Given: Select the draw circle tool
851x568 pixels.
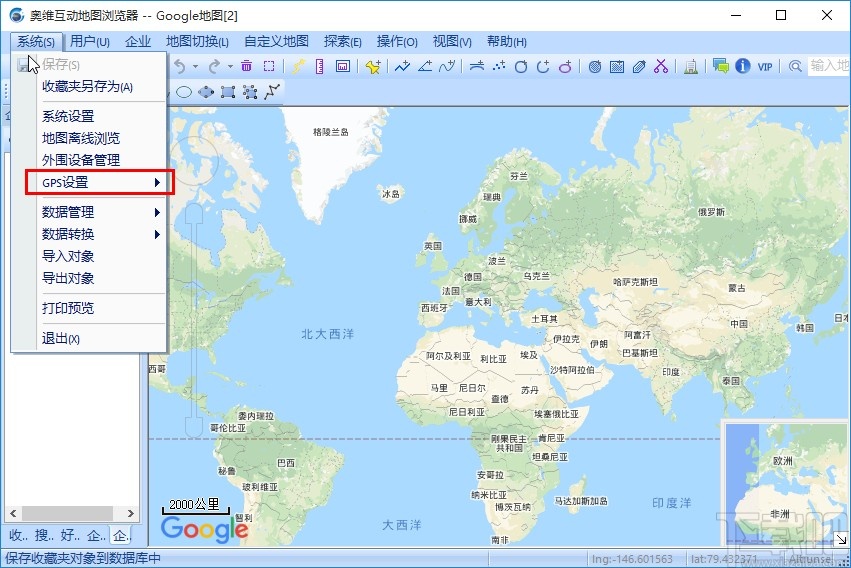Looking at the screenshot, I should 521,66.
